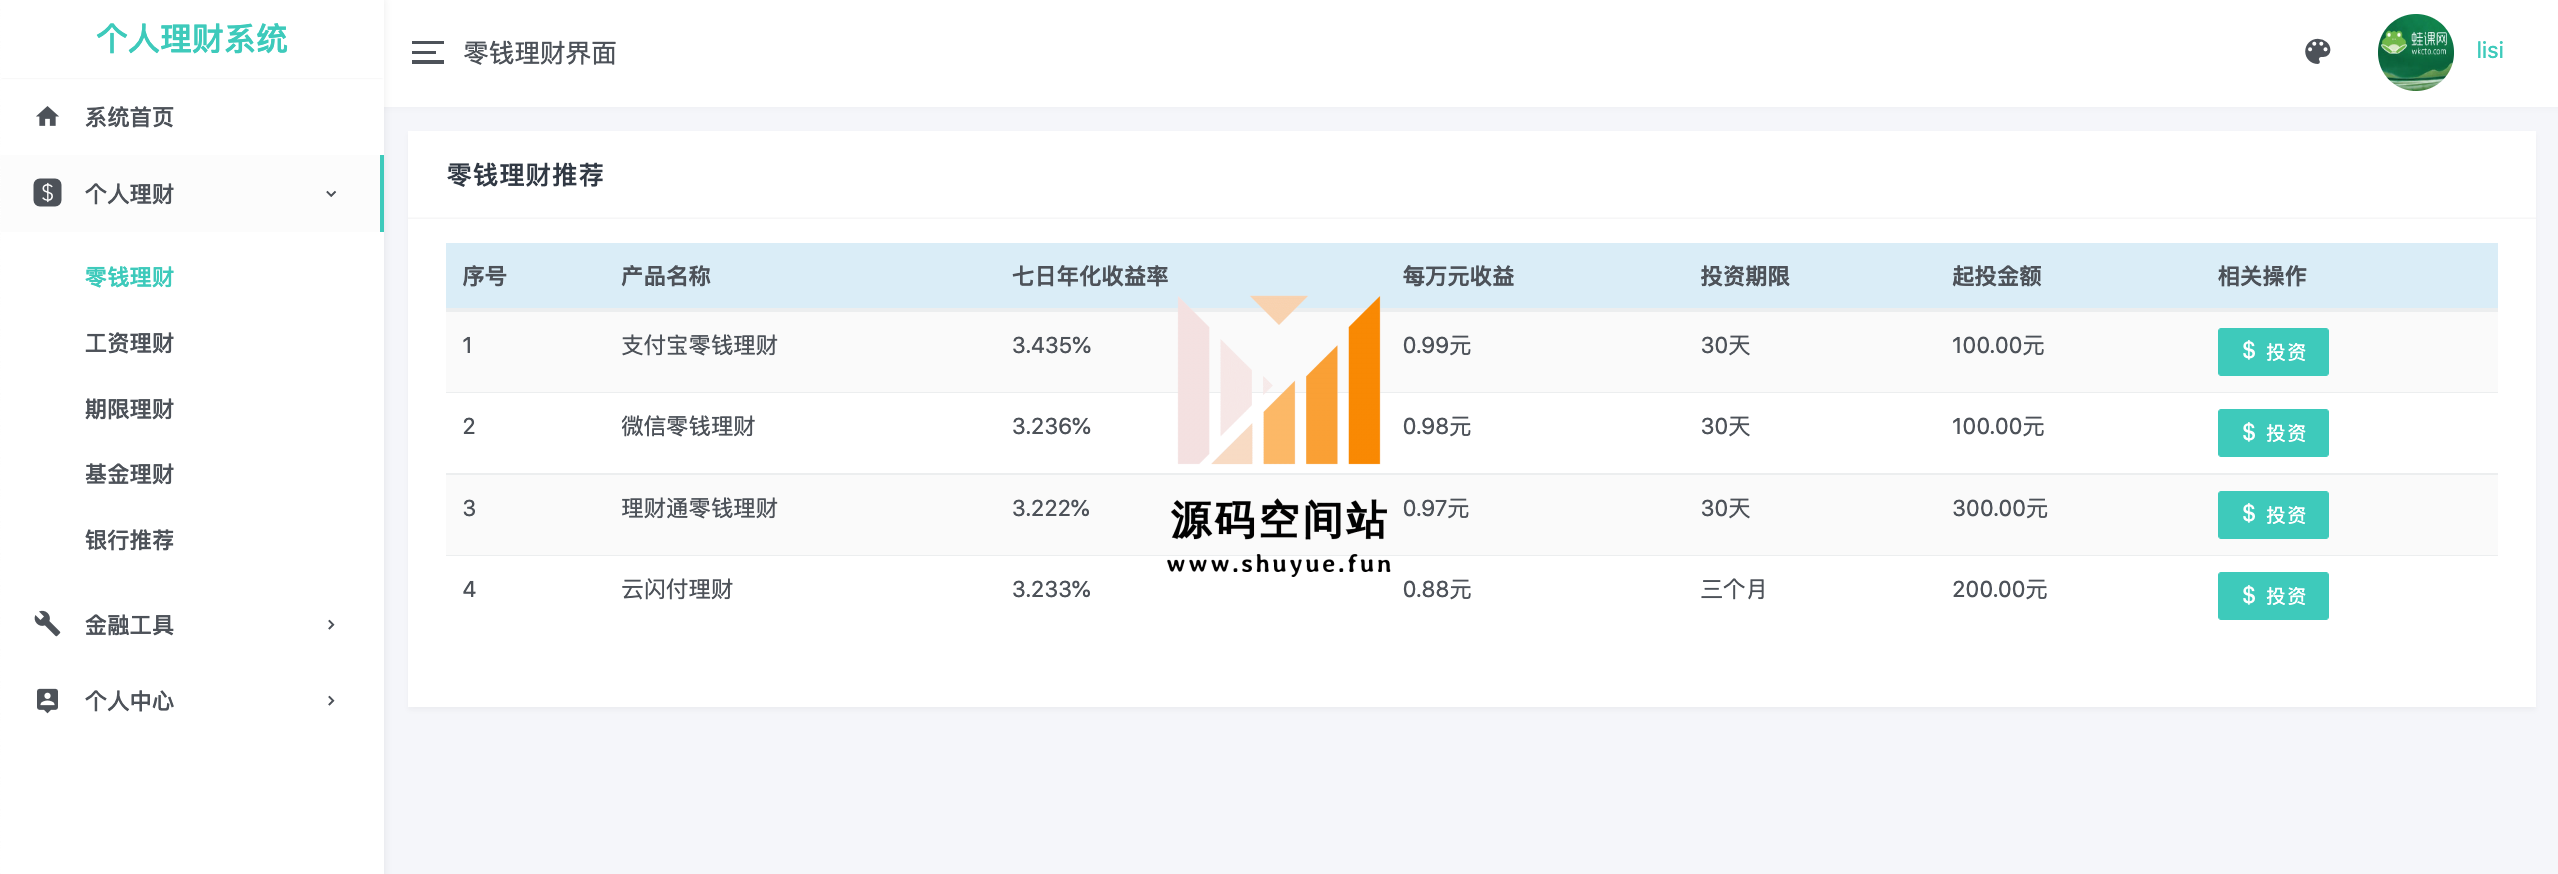Select the 云闪付理财 product name
Viewport: 2558px width, 874px height.
coord(677,589)
